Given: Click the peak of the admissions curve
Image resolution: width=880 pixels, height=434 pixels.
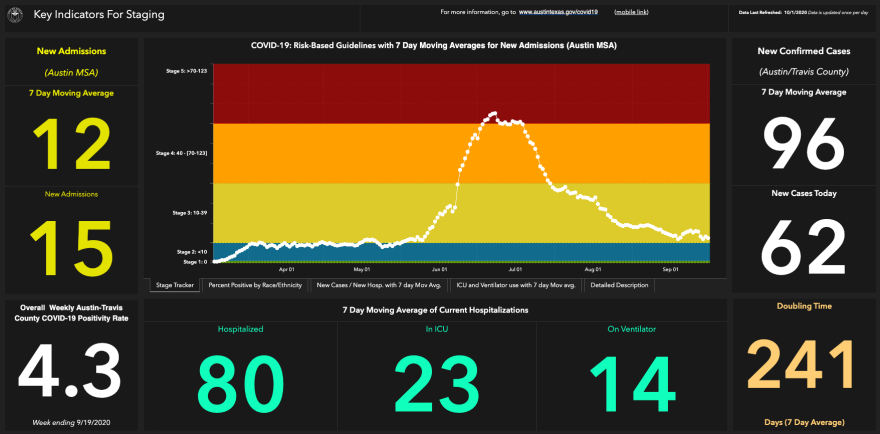Looking at the screenshot, I should (x=494, y=113).
